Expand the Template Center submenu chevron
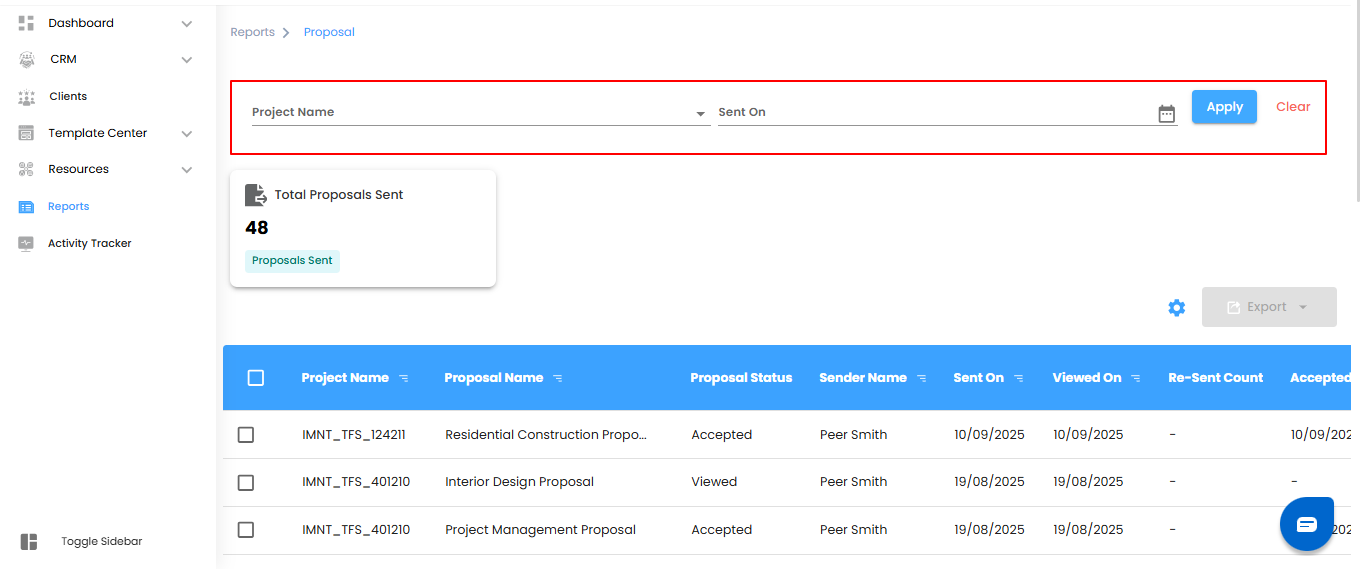 tap(187, 133)
